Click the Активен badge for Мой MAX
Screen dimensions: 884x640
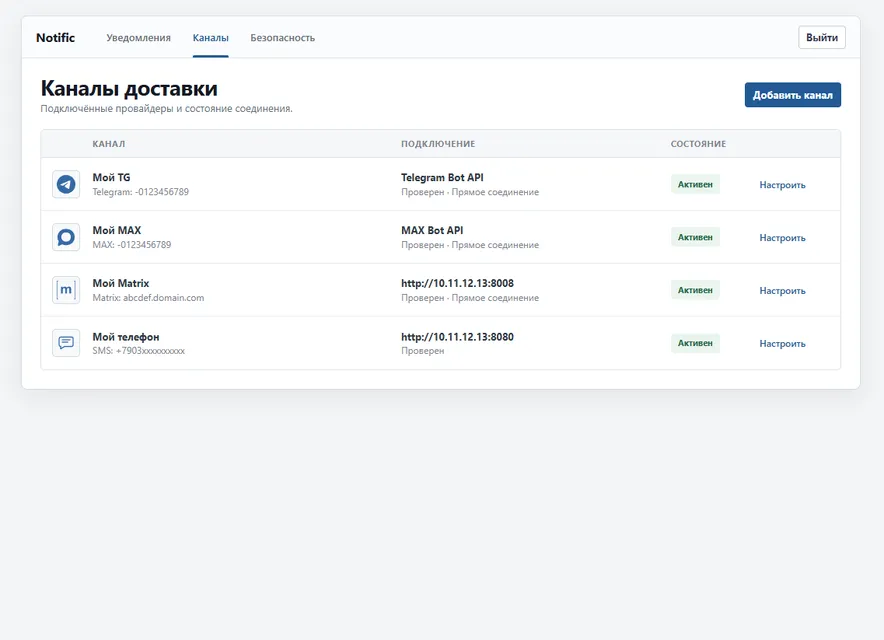(x=695, y=237)
